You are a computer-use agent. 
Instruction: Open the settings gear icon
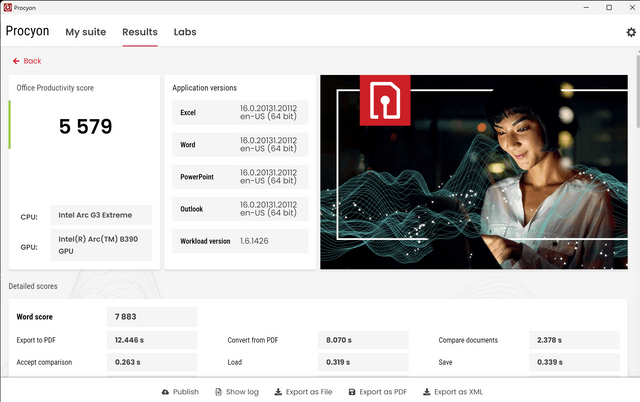coord(631,32)
